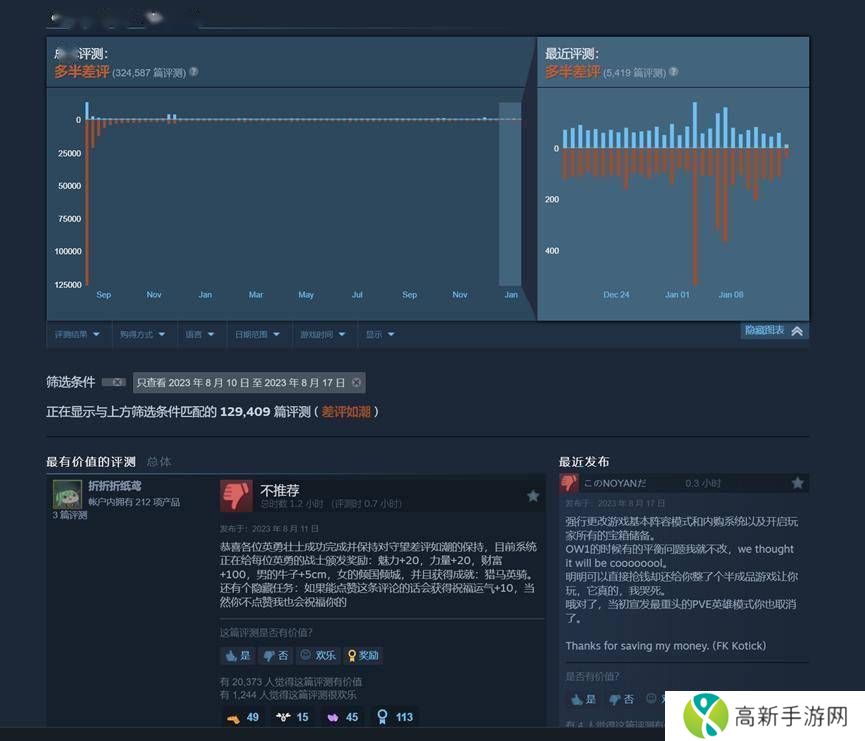Screen dimensions: 865x741
Task: Vote 是 (yes) on the helpful review
Action: [237, 656]
